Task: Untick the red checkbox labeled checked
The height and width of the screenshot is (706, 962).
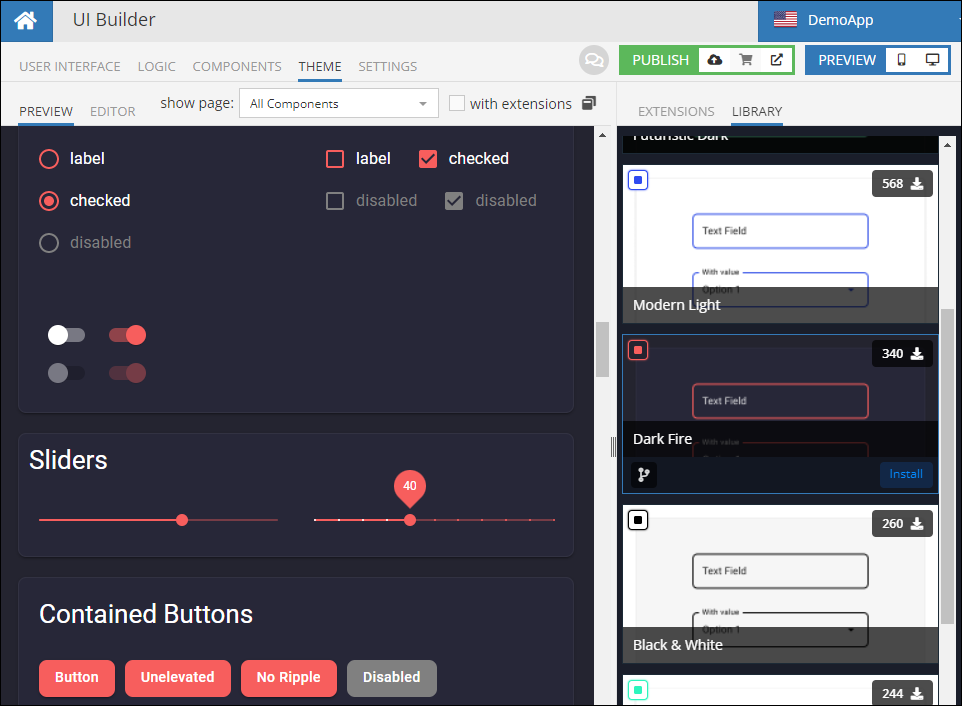Action: coord(428,159)
